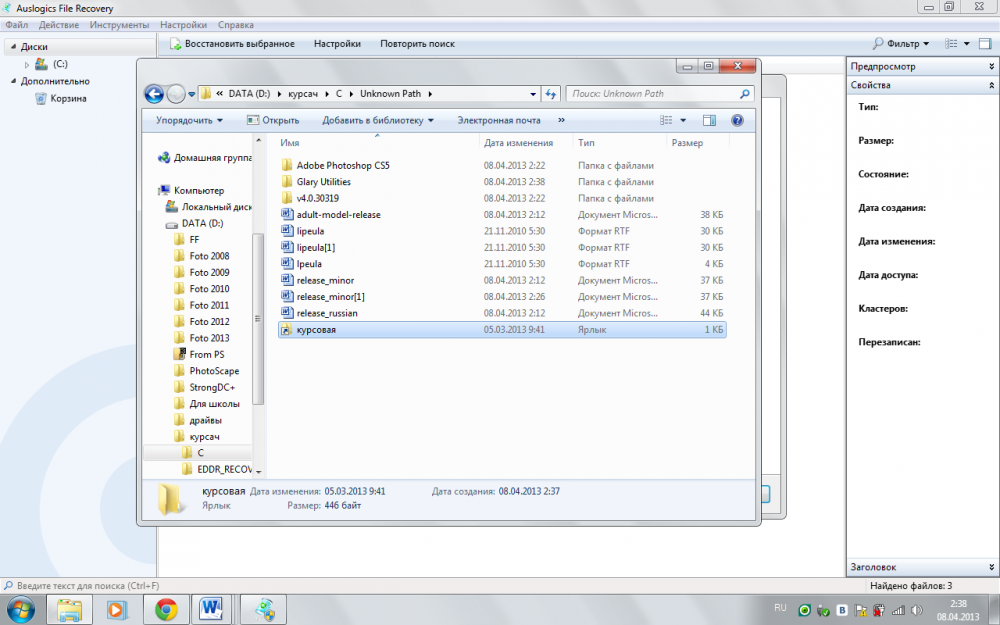This screenshot has width=1000, height=625.
Task: Click the Forward navigation arrow in Explorer
Action: 176,94
